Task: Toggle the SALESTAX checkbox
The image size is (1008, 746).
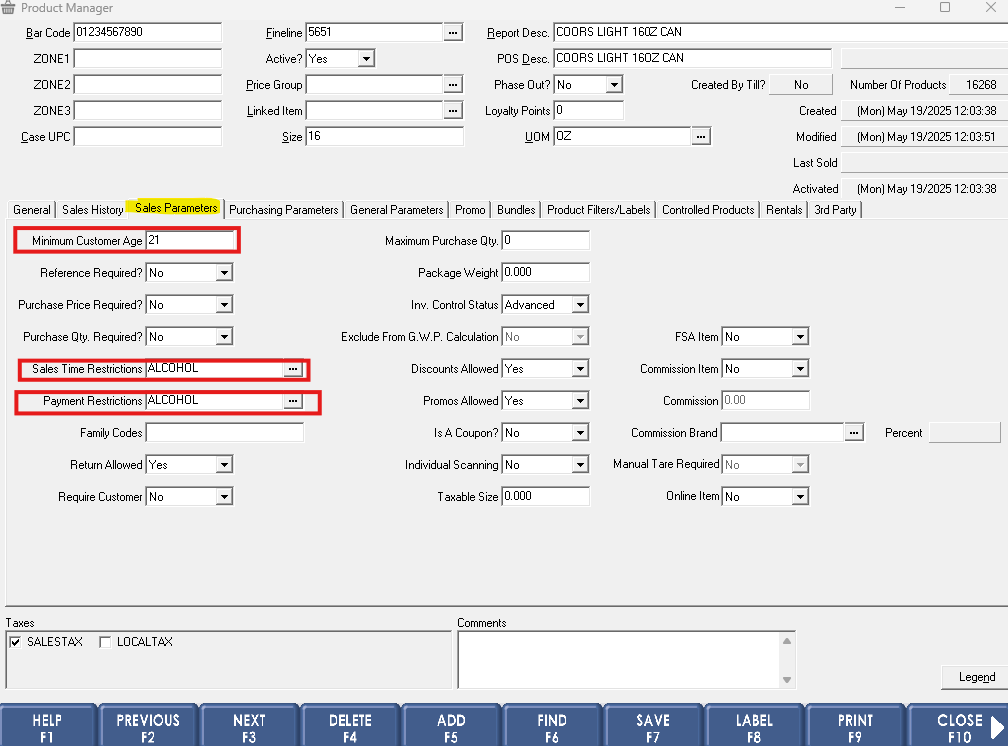Action: [x=15, y=642]
